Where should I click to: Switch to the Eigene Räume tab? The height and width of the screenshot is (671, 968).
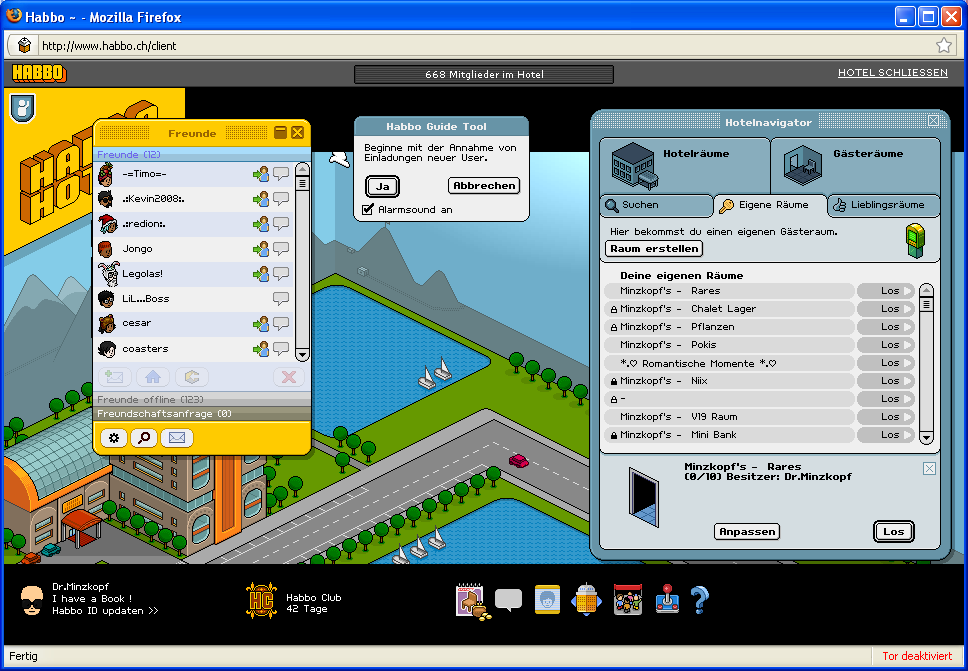pos(770,205)
